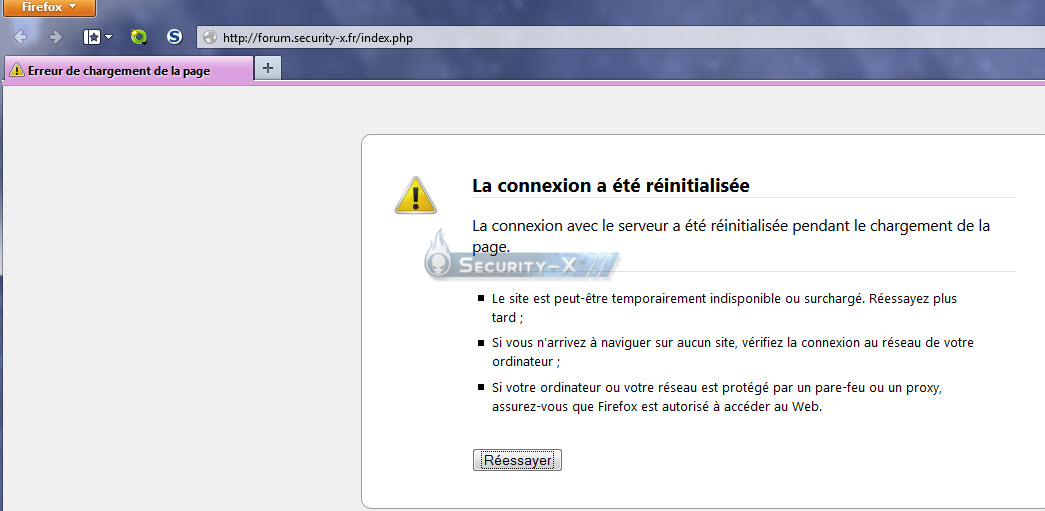Click the globe site identity icon
1045x511 pixels.
[210, 38]
